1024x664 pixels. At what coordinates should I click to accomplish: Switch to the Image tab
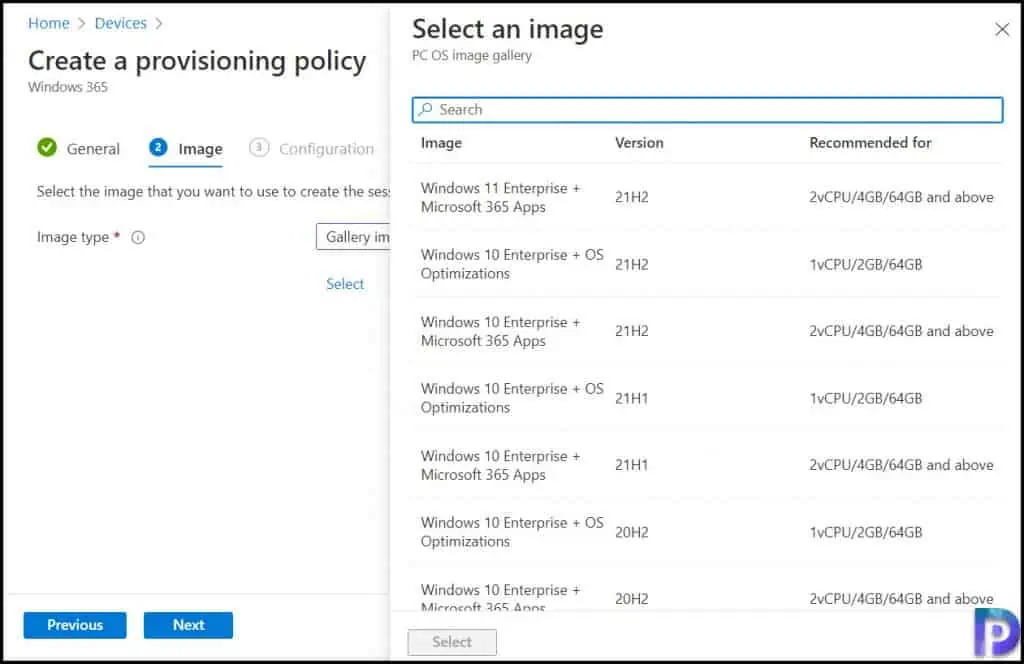[186, 149]
